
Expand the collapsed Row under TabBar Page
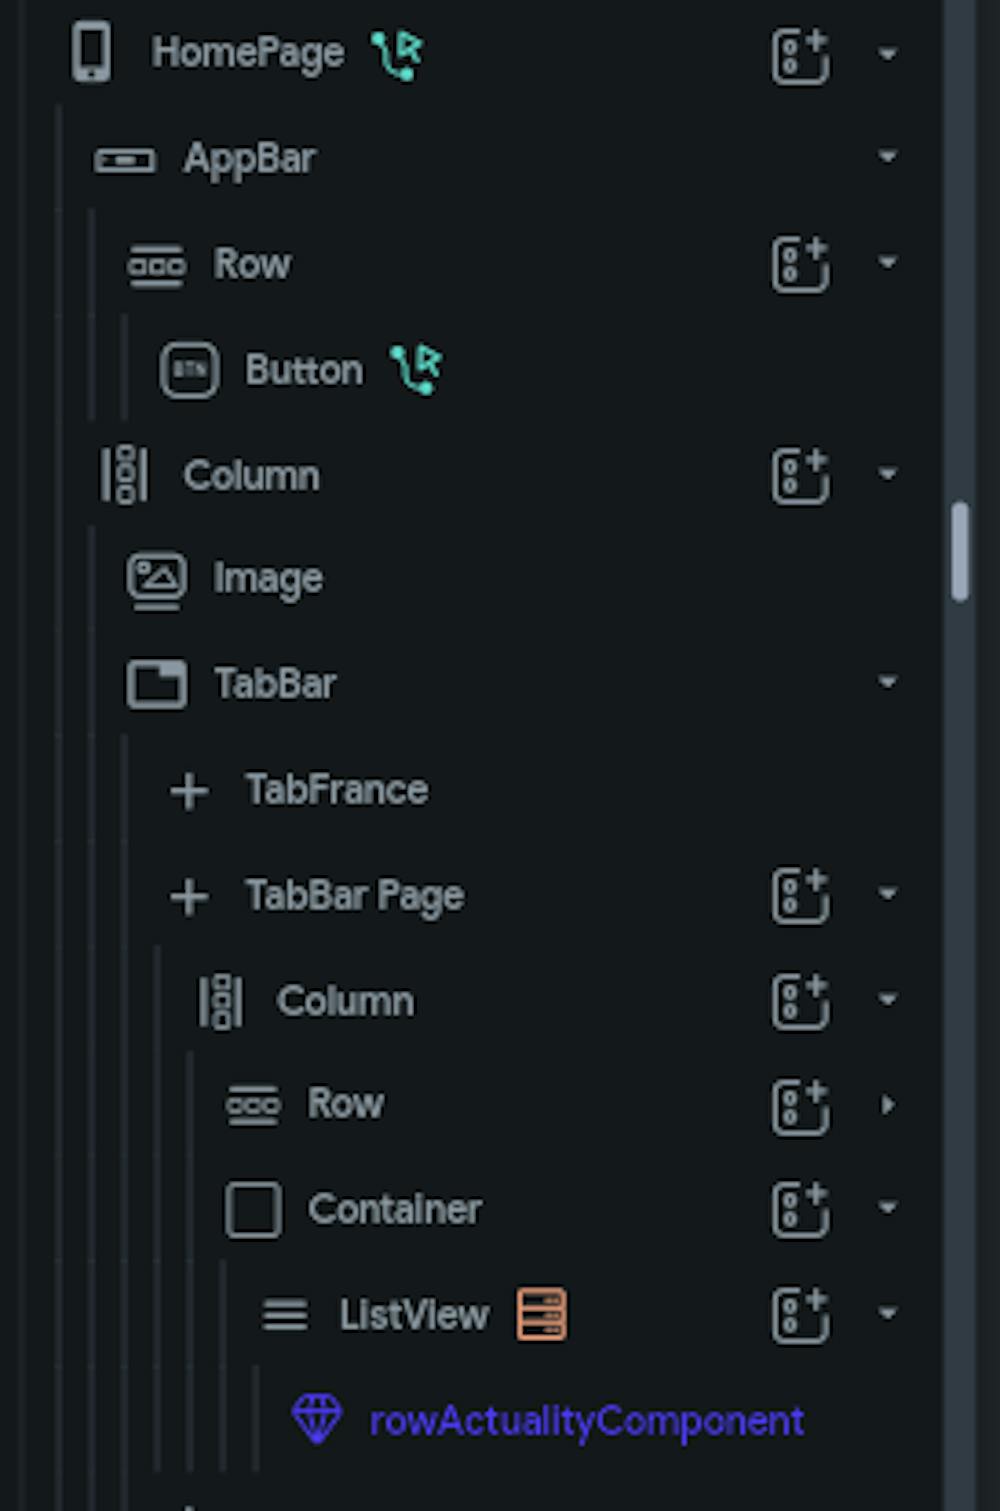pos(887,1104)
